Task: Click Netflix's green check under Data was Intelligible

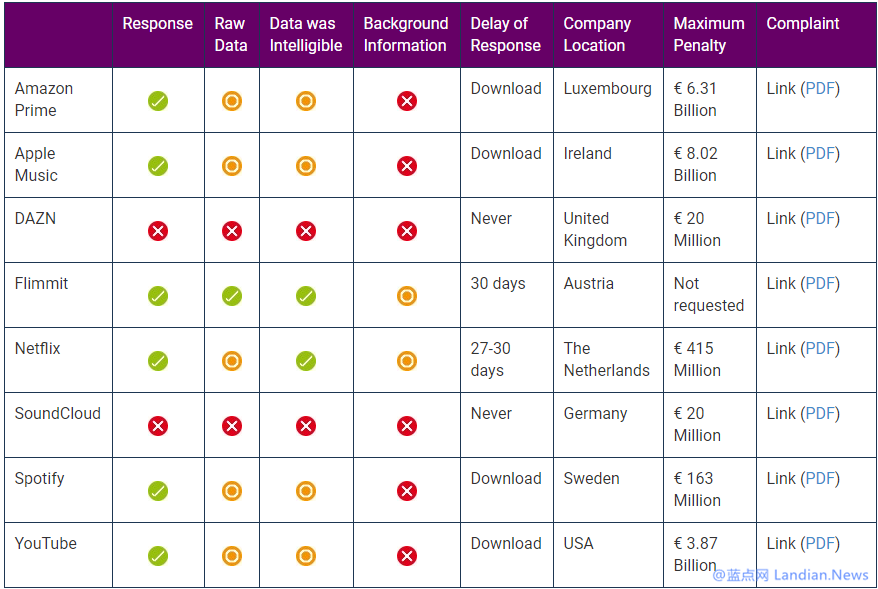Action: point(306,361)
